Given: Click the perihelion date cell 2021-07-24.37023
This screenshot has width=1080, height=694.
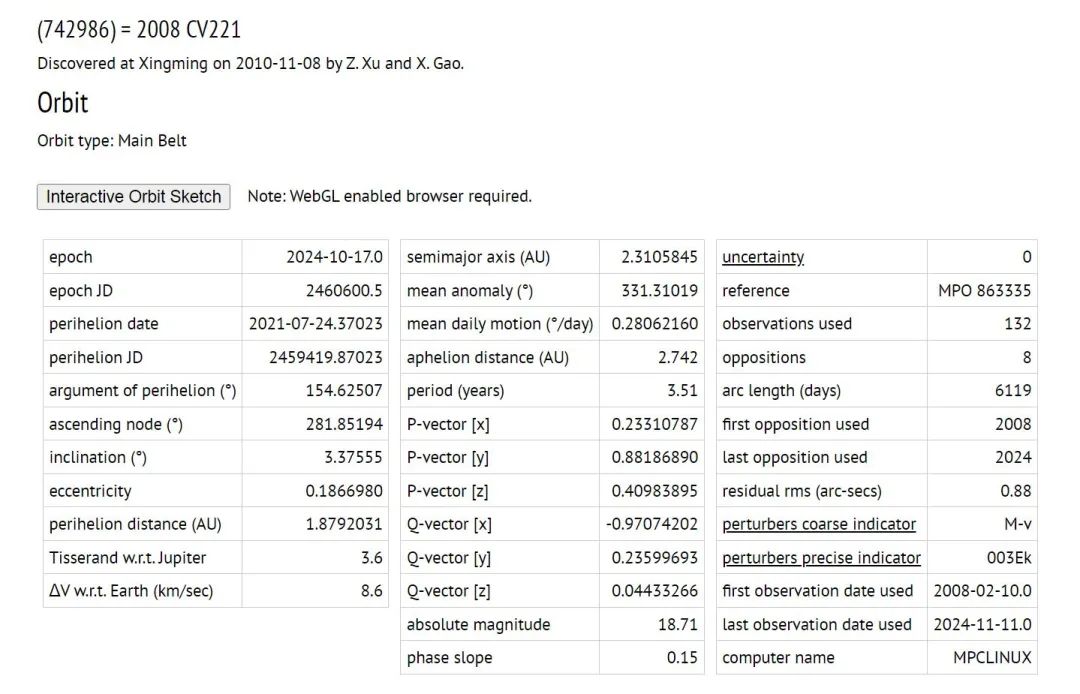Looking at the screenshot, I should pyautogui.click(x=316, y=324).
